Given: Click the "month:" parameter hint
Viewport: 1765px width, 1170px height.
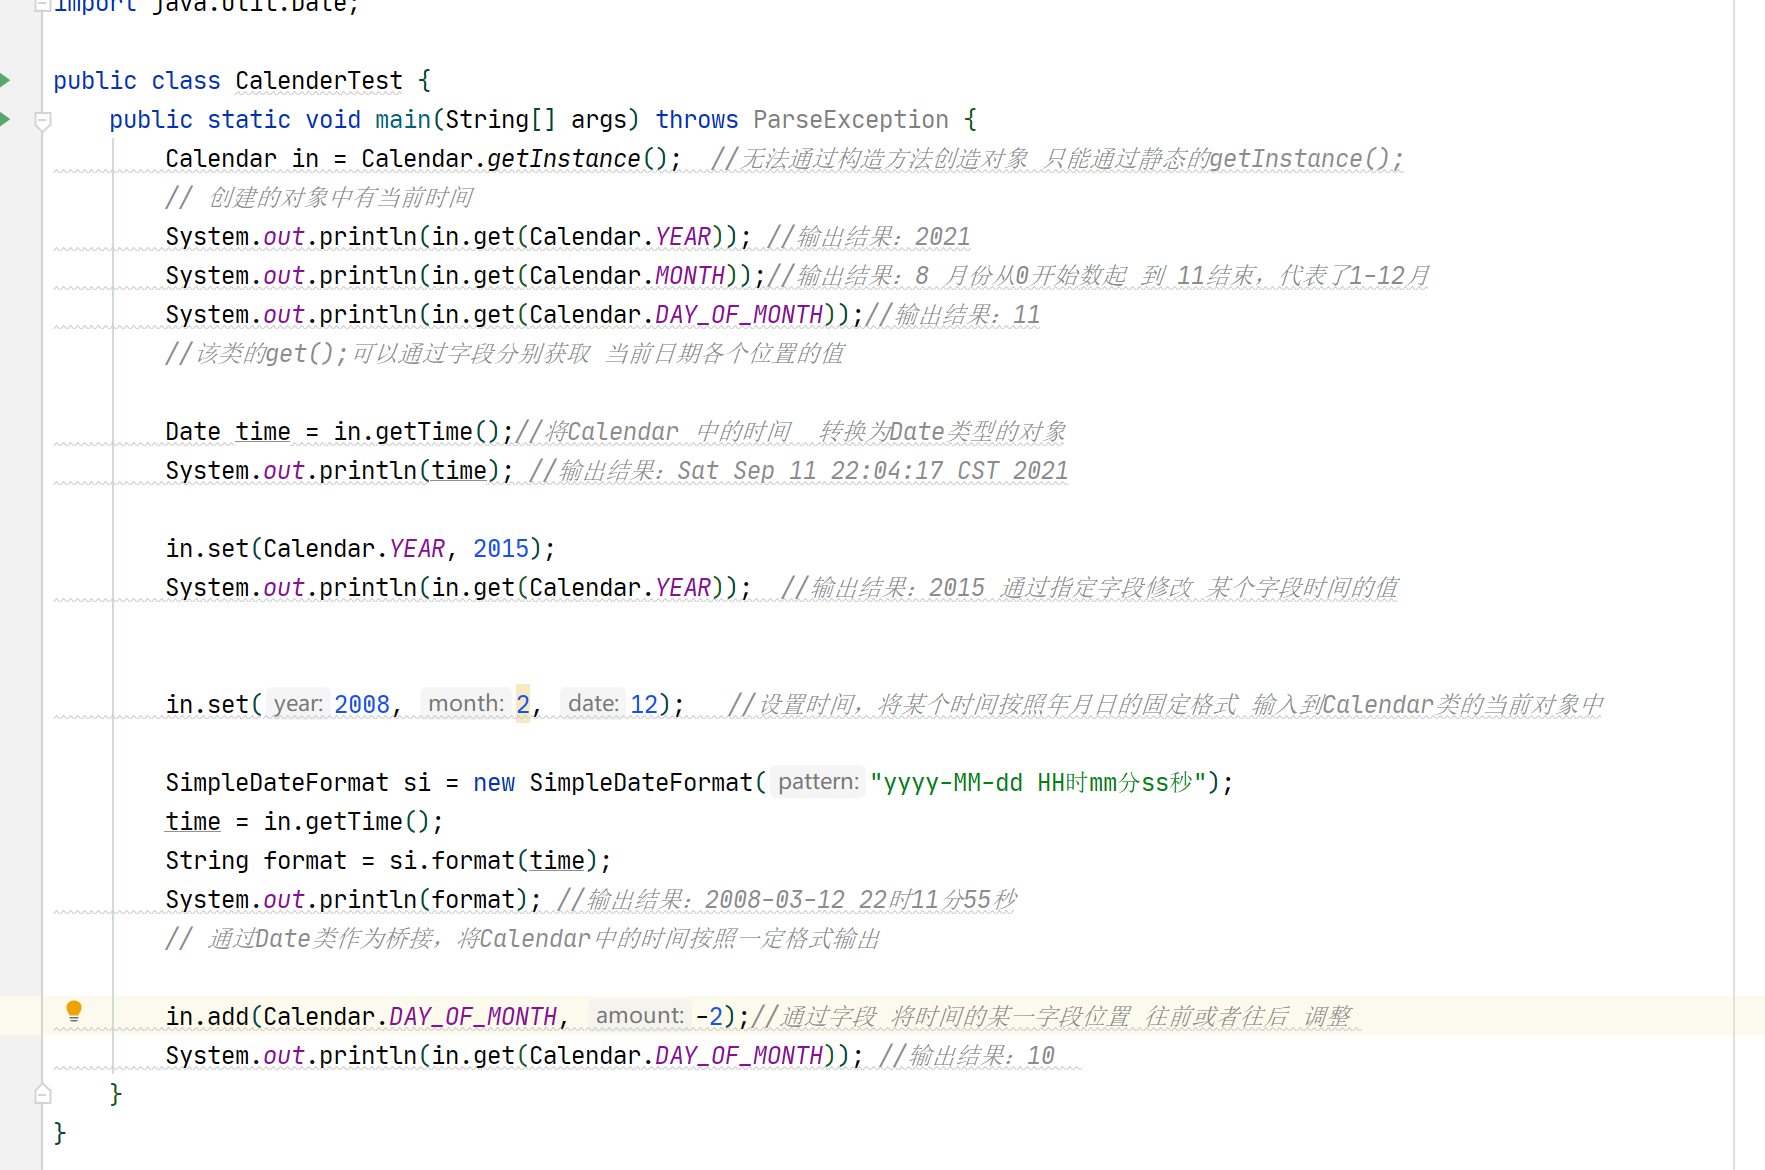Looking at the screenshot, I should [x=466, y=703].
